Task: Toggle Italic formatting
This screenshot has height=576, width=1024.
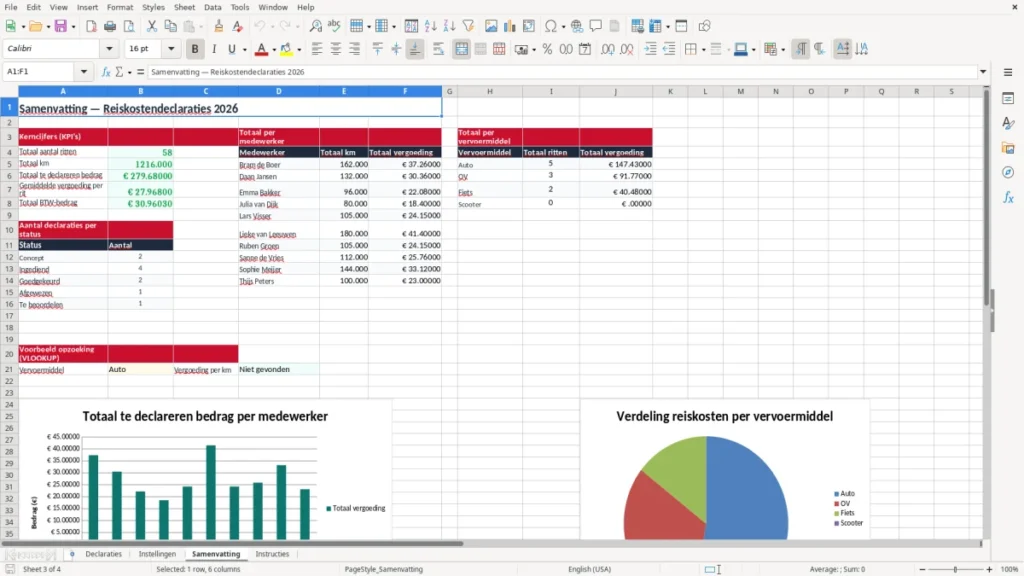Action: tap(214, 49)
